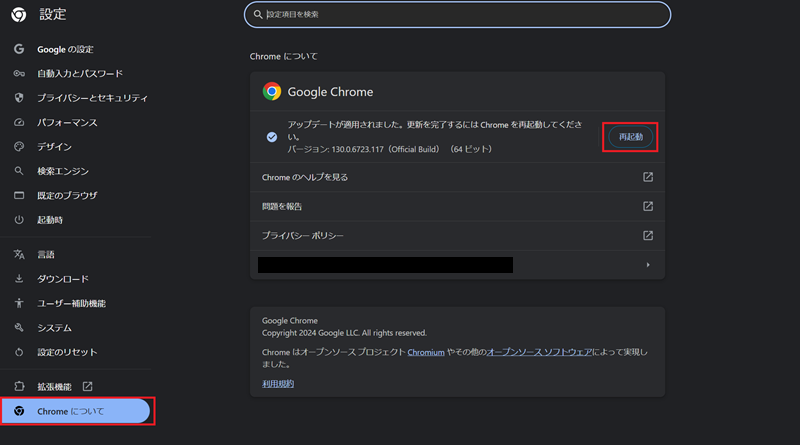Viewport: 800px width, 445px height.
Task: Click the external-link icon beside 拡張機能
Action: click(88, 386)
